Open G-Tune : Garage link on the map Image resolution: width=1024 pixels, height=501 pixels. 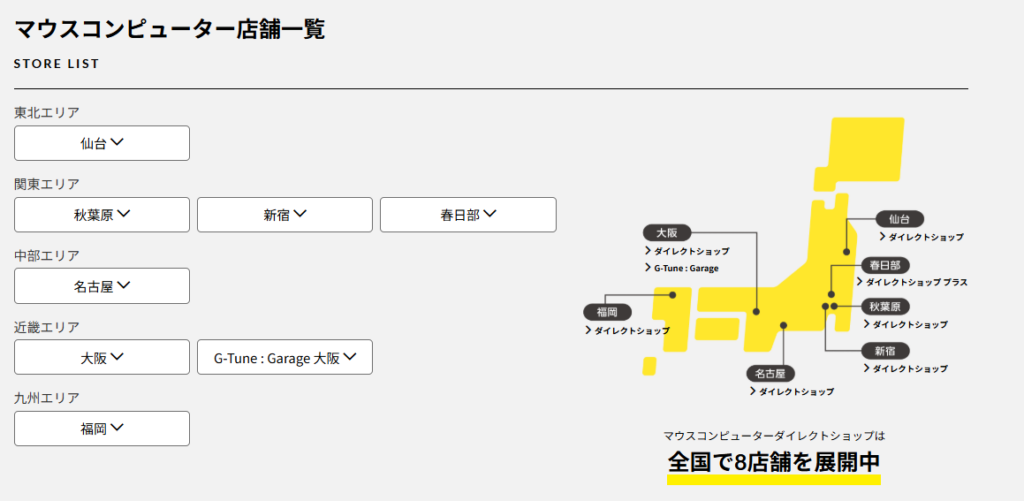coord(681,268)
